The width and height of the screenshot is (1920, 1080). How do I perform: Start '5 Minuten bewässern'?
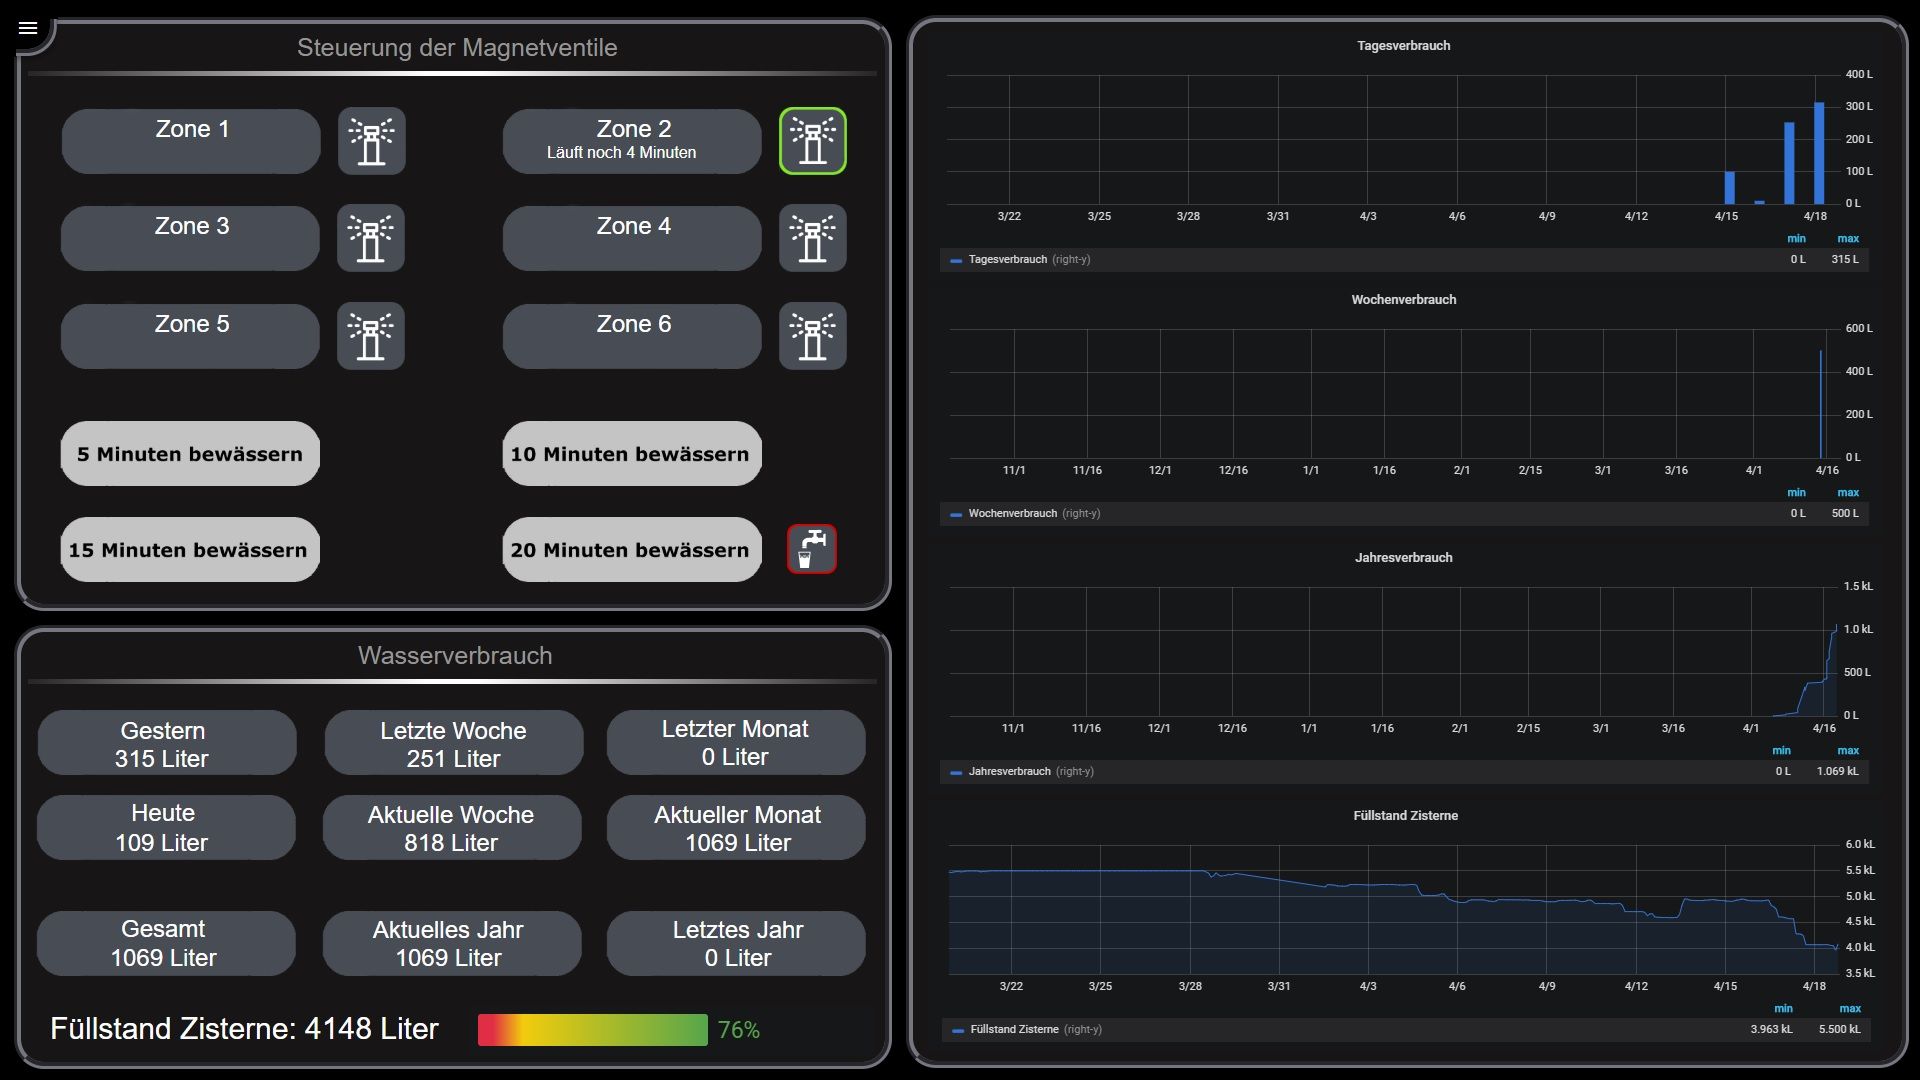[x=190, y=454]
